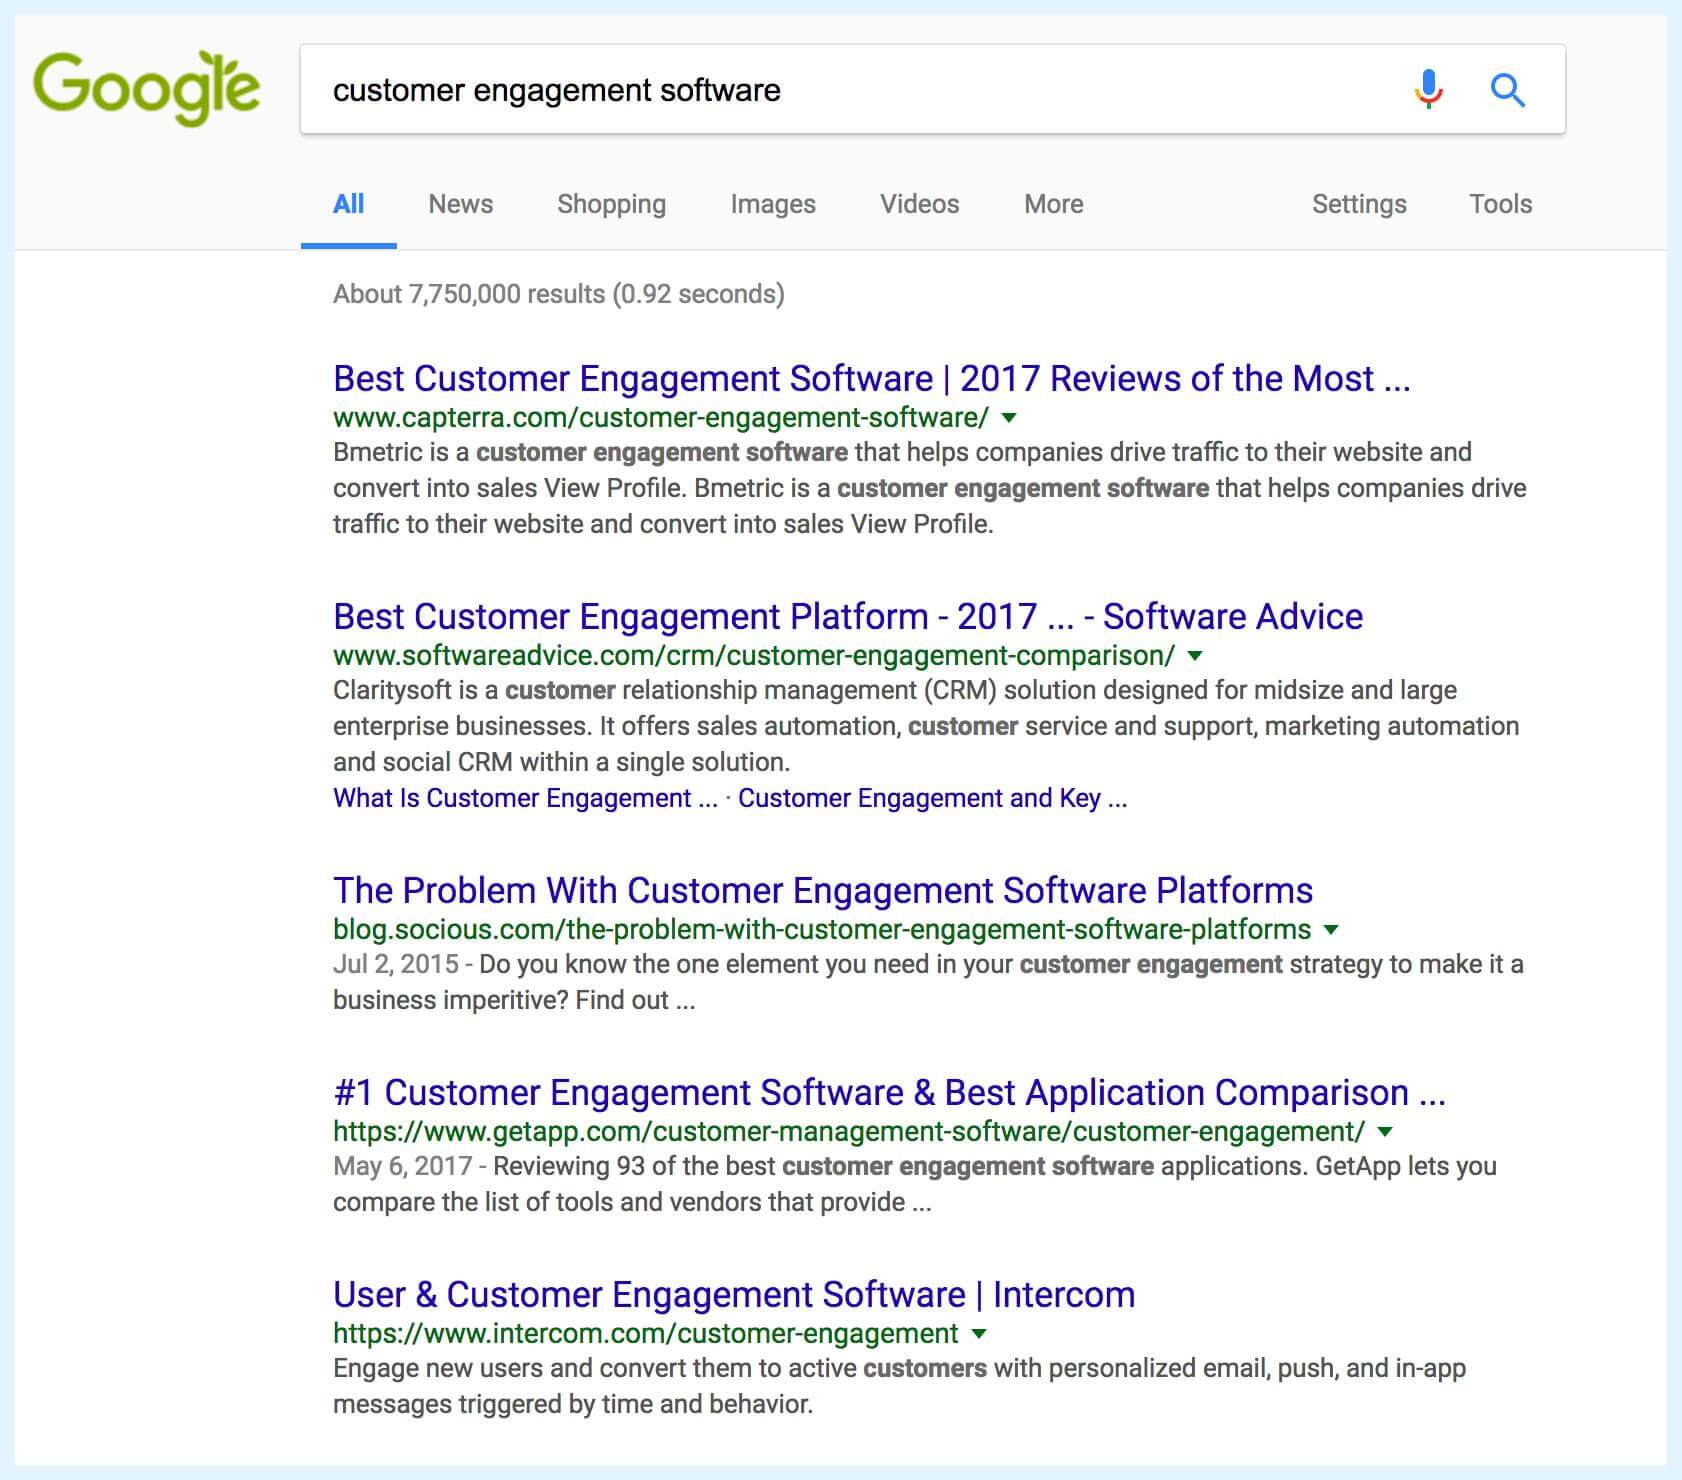Expand the More search categories menu
Viewport: 1682px width, 1480px height.
(x=1053, y=204)
